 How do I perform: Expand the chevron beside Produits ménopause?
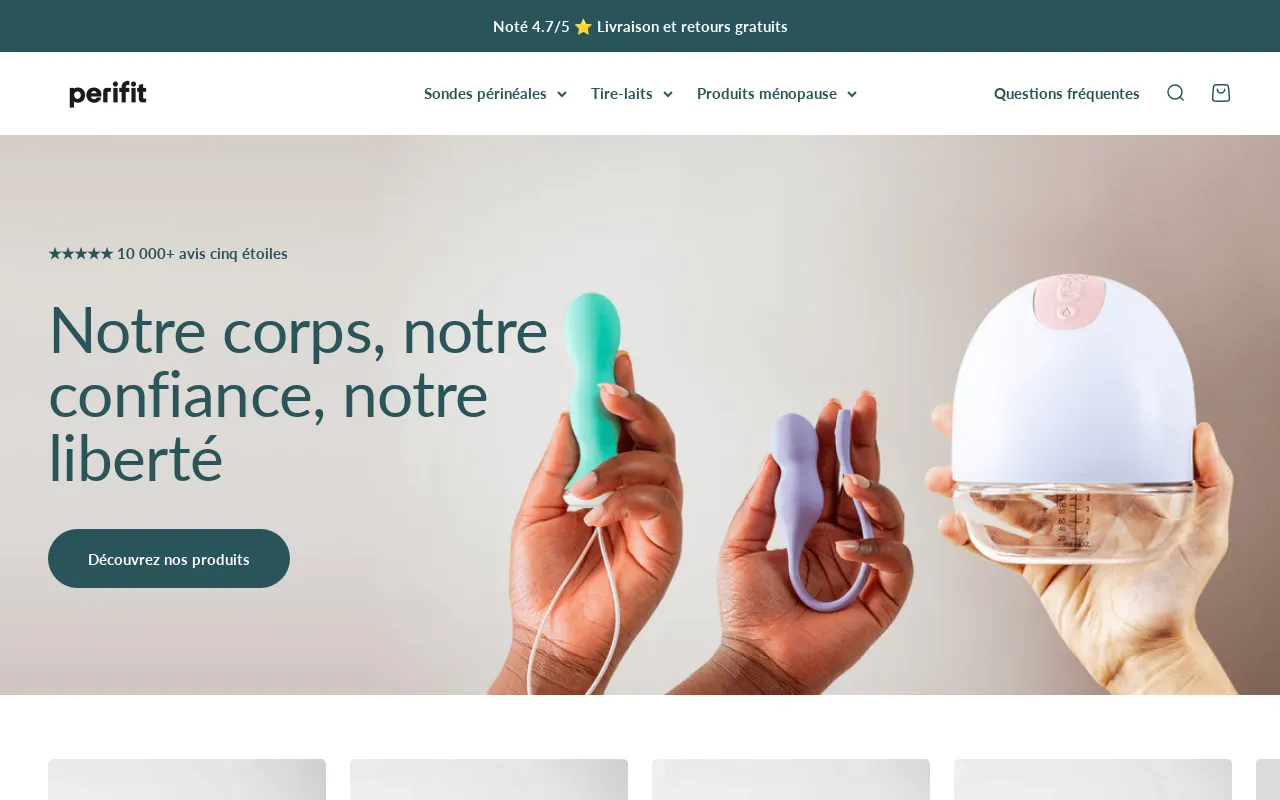pyautogui.click(x=852, y=94)
